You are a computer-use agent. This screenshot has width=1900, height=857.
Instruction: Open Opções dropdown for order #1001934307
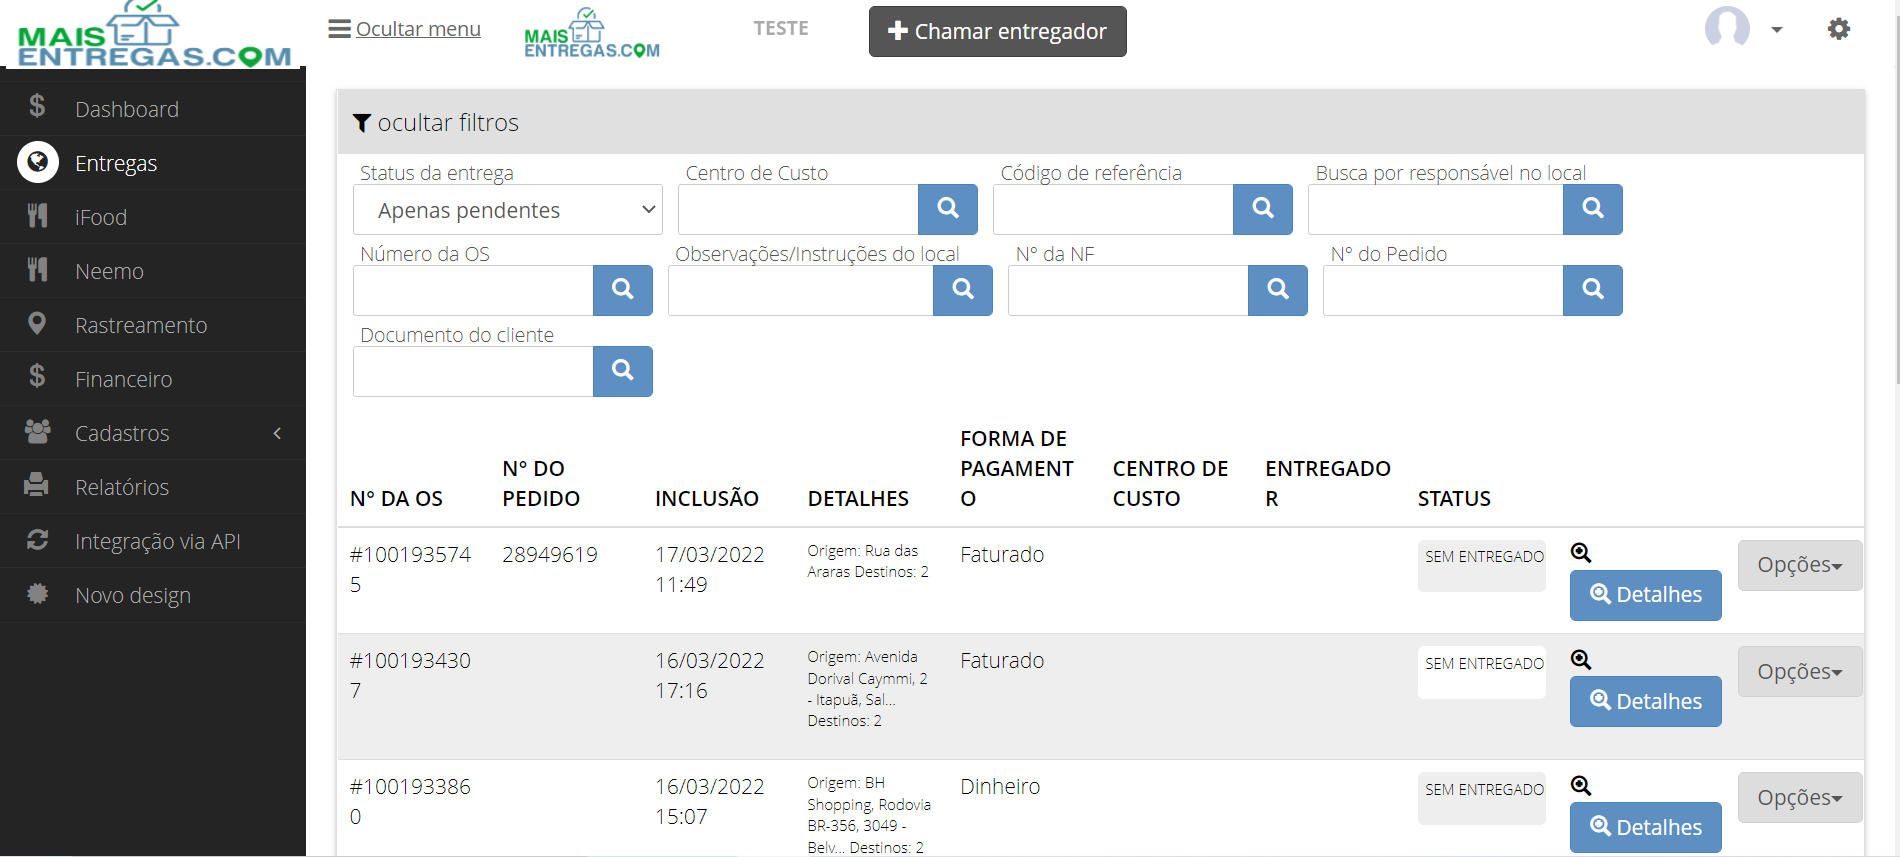(1800, 671)
